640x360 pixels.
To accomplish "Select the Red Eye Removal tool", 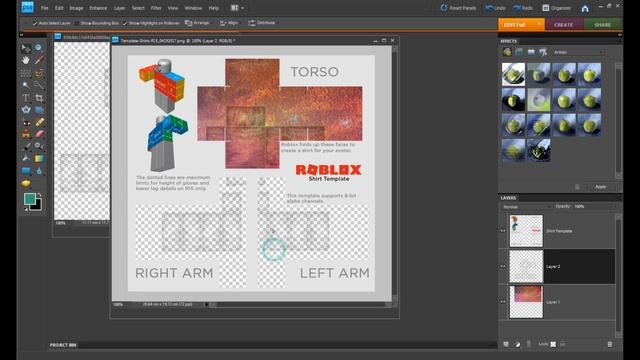I will pos(26,122).
